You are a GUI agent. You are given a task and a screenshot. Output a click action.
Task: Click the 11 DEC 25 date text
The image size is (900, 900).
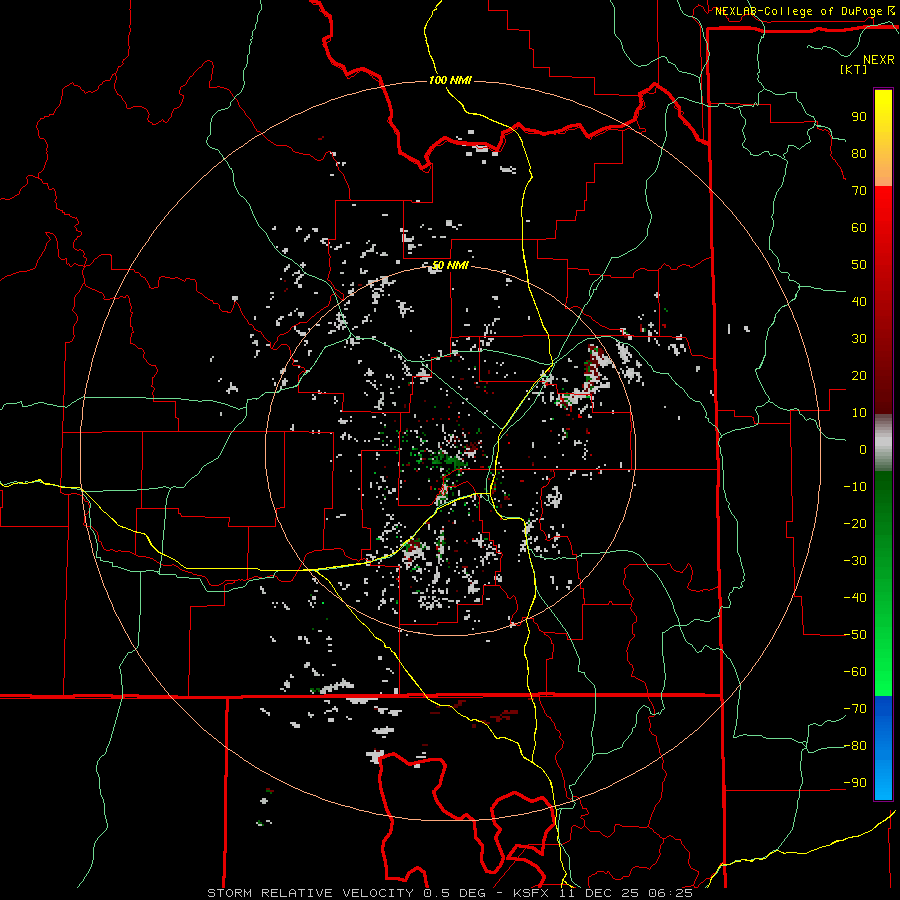pyautogui.click(x=600, y=893)
